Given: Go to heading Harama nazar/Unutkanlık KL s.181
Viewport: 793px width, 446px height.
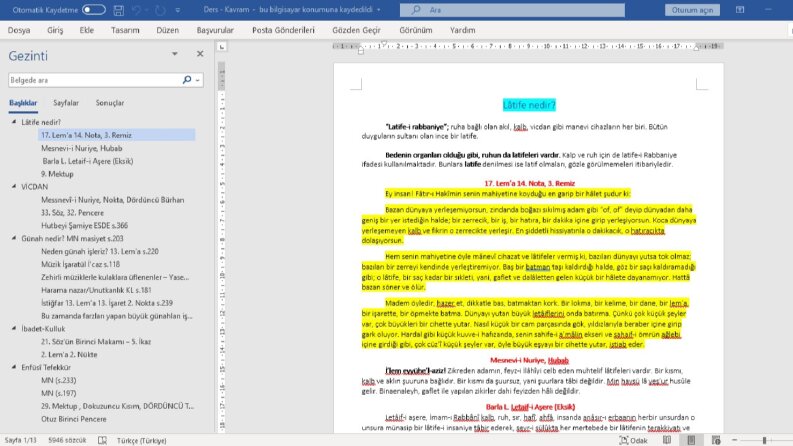Looking at the screenshot, I should point(96,290).
